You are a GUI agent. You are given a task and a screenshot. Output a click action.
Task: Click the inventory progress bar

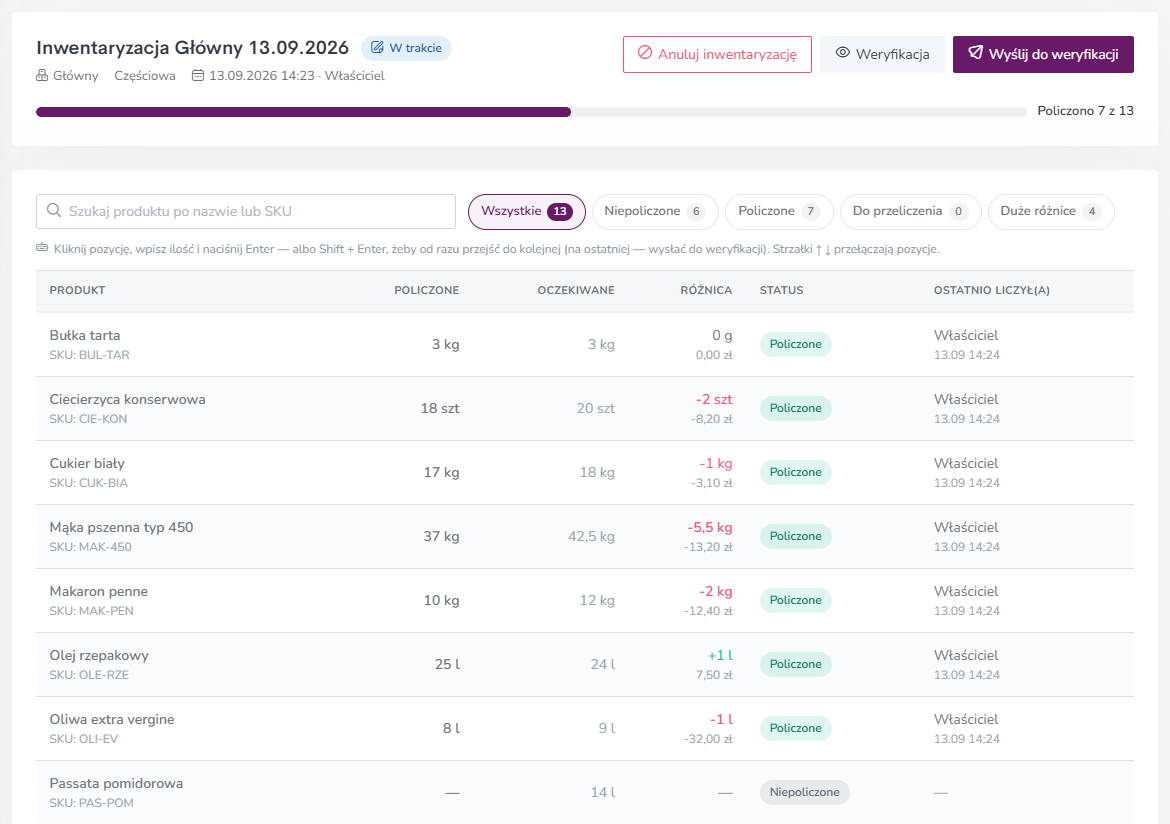click(x=531, y=112)
